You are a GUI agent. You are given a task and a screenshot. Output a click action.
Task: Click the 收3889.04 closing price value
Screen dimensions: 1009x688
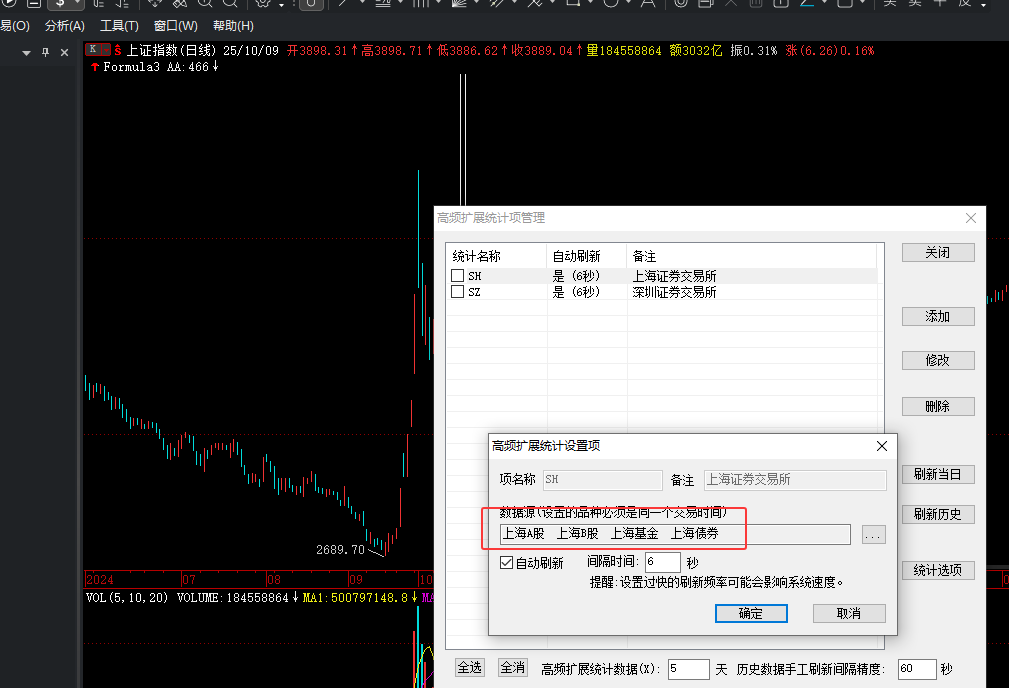point(542,50)
